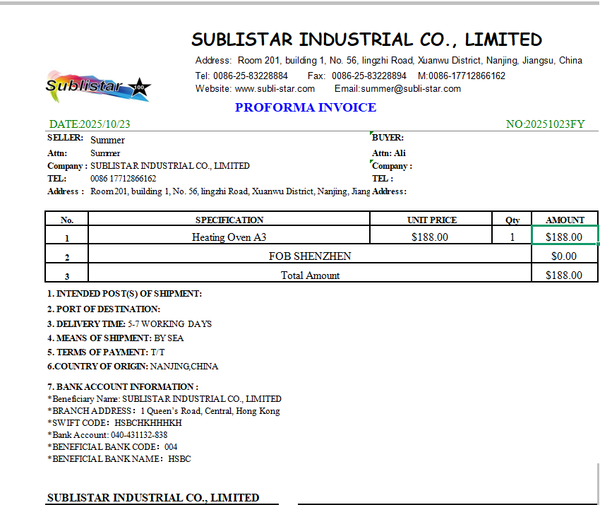The height and width of the screenshot is (505, 600).
Task: Click the UNIT PRICE header cell
Action: click(430, 219)
